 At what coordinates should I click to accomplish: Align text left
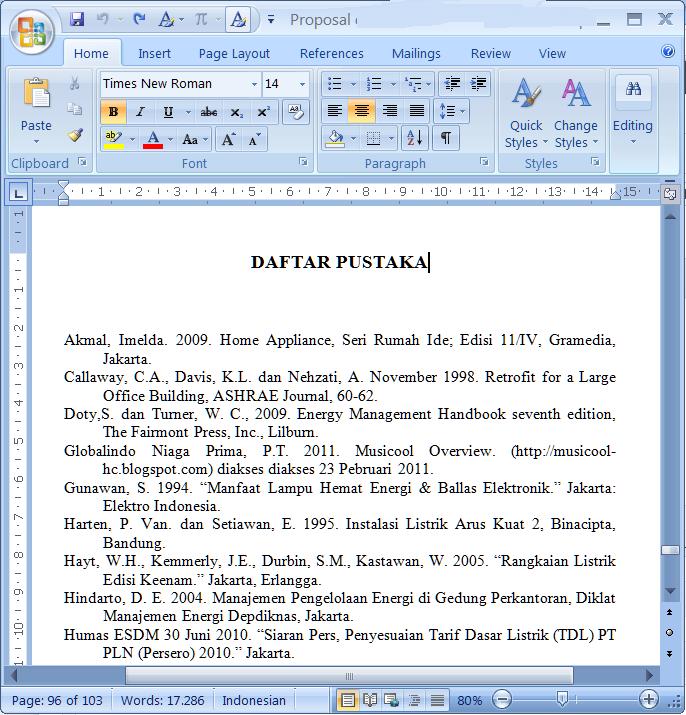(x=335, y=111)
